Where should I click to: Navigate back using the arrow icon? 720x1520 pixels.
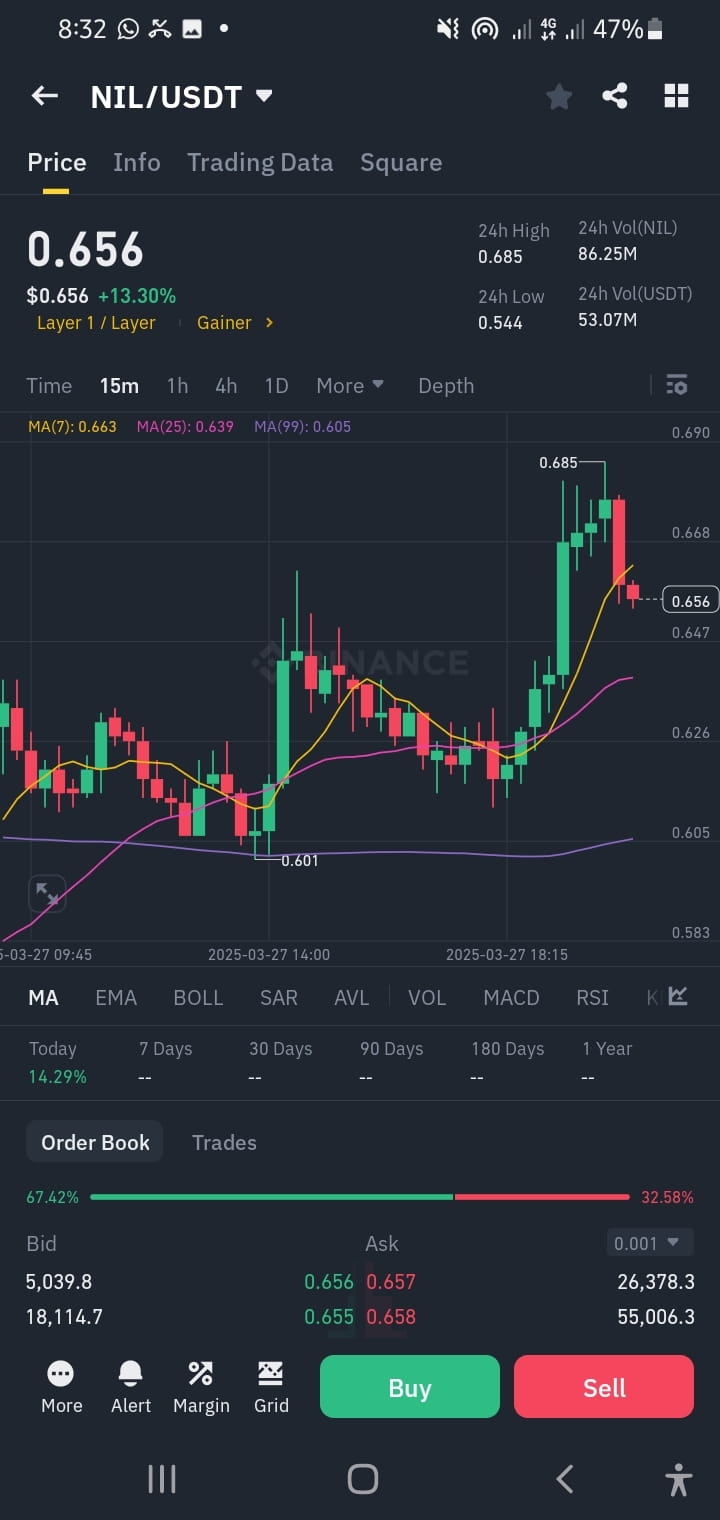[x=44, y=95]
